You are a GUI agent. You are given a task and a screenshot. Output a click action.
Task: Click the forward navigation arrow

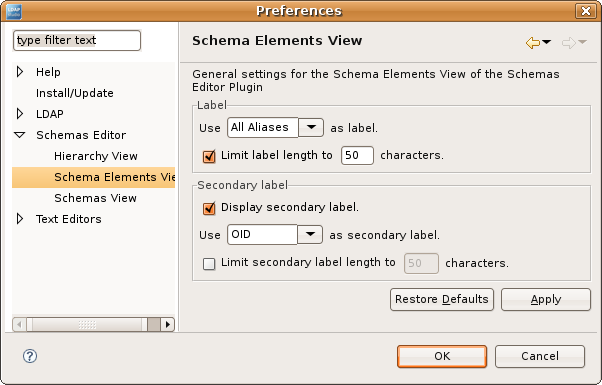point(569,43)
